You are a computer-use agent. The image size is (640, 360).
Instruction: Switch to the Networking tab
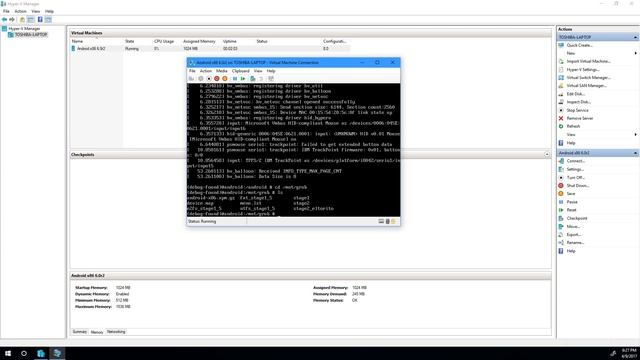click(116, 332)
